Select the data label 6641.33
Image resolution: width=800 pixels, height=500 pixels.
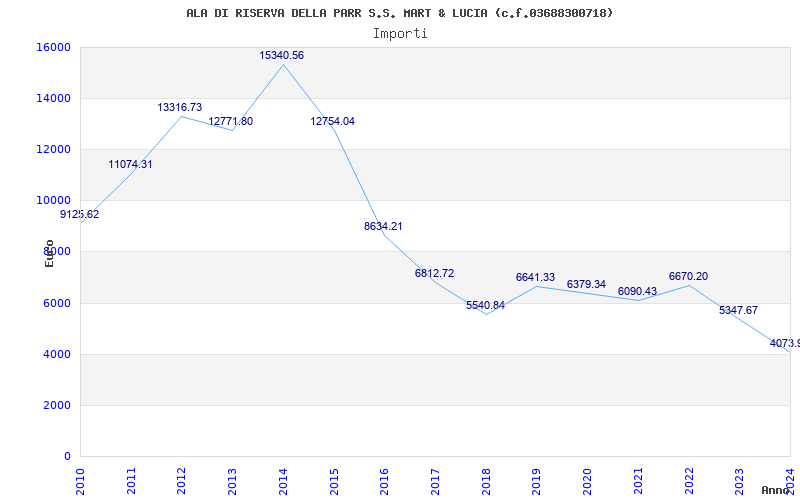tap(535, 277)
